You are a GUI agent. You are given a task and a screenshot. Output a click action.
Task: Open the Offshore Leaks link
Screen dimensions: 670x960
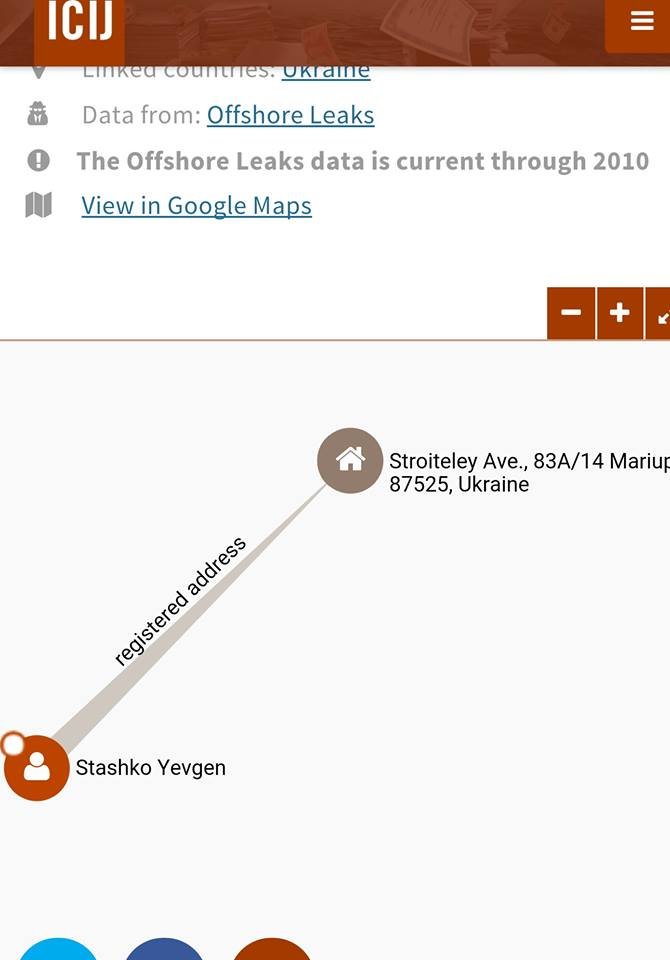(x=290, y=115)
